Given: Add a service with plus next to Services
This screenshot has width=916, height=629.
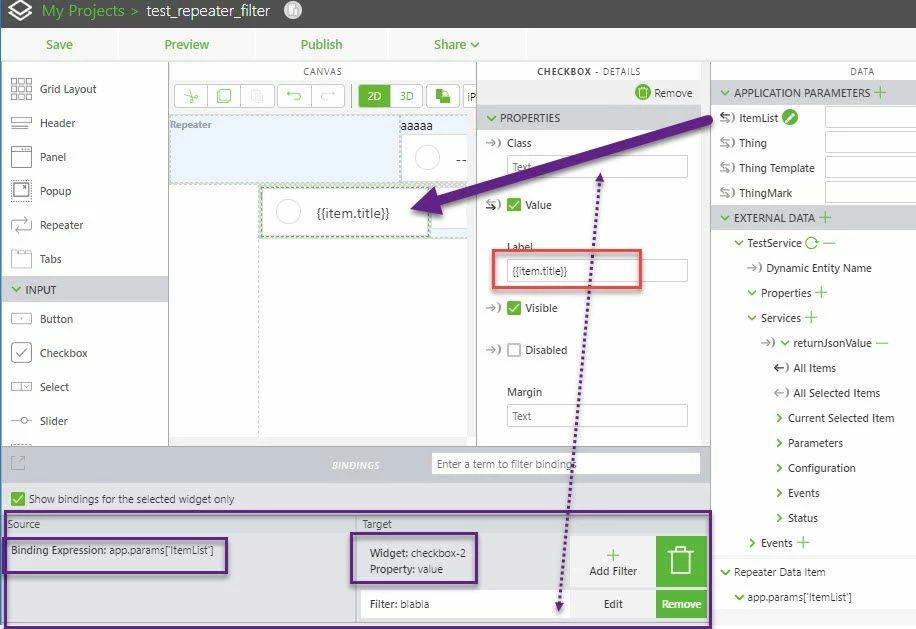Looking at the screenshot, I should (x=811, y=317).
